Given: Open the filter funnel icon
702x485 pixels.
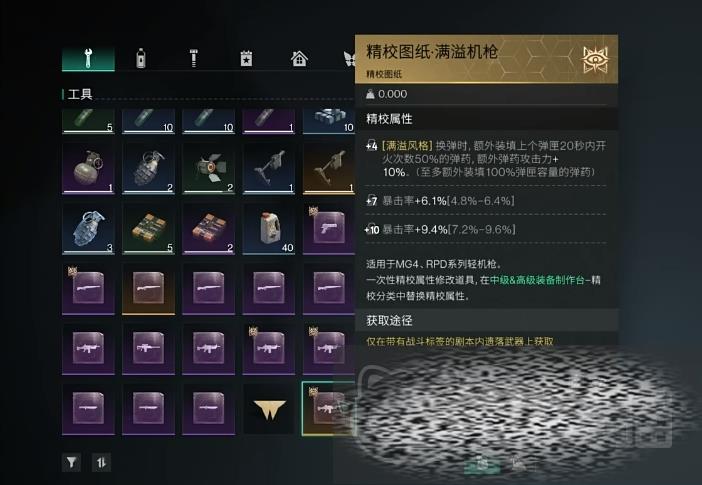Looking at the screenshot, I should pyautogui.click(x=71, y=462).
